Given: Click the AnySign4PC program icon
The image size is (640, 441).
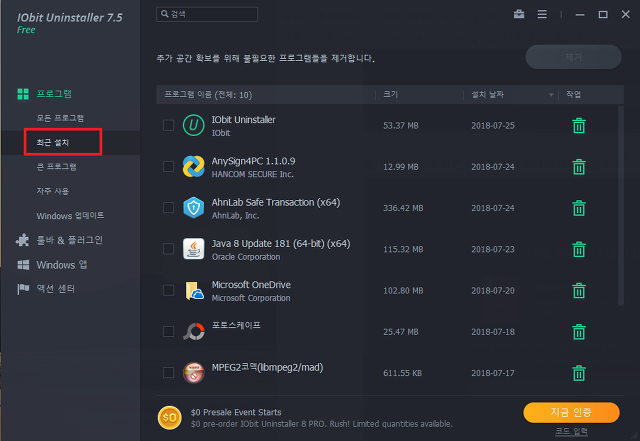Looking at the screenshot, I should tap(193, 167).
